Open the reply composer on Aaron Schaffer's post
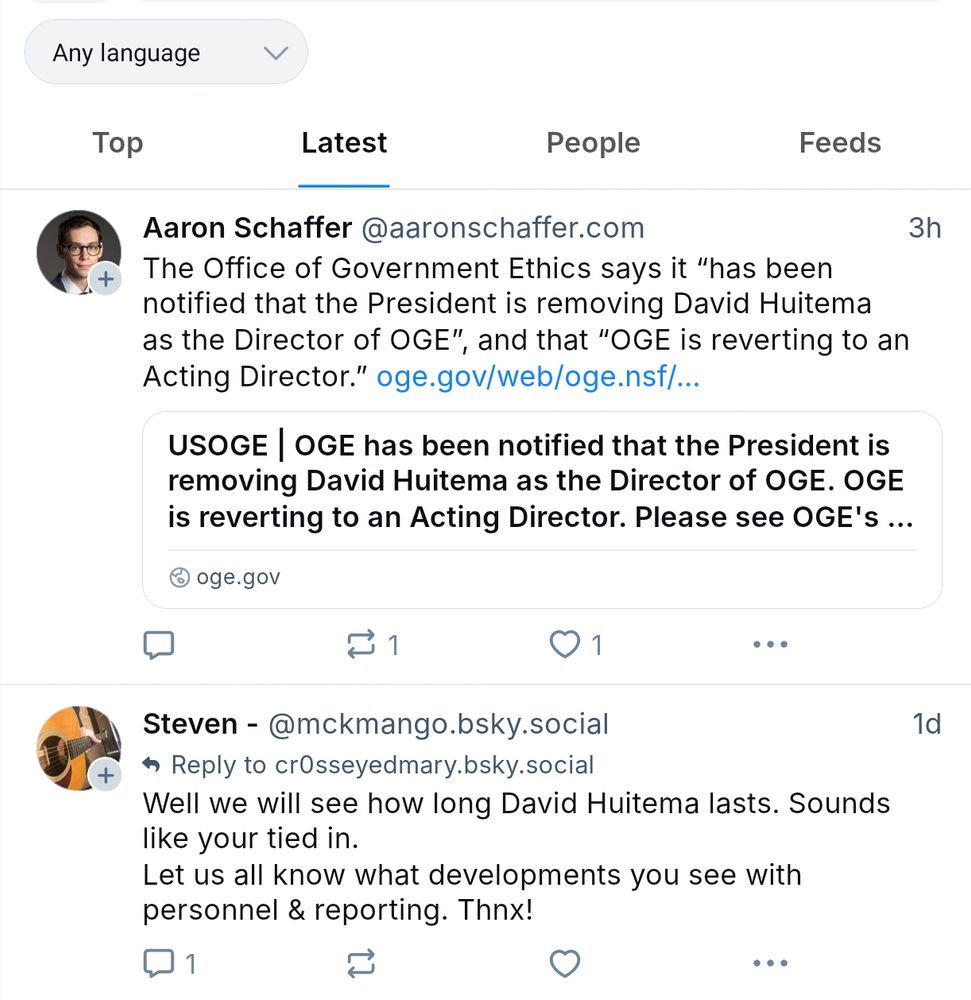971x1000 pixels. click(x=160, y=644)
